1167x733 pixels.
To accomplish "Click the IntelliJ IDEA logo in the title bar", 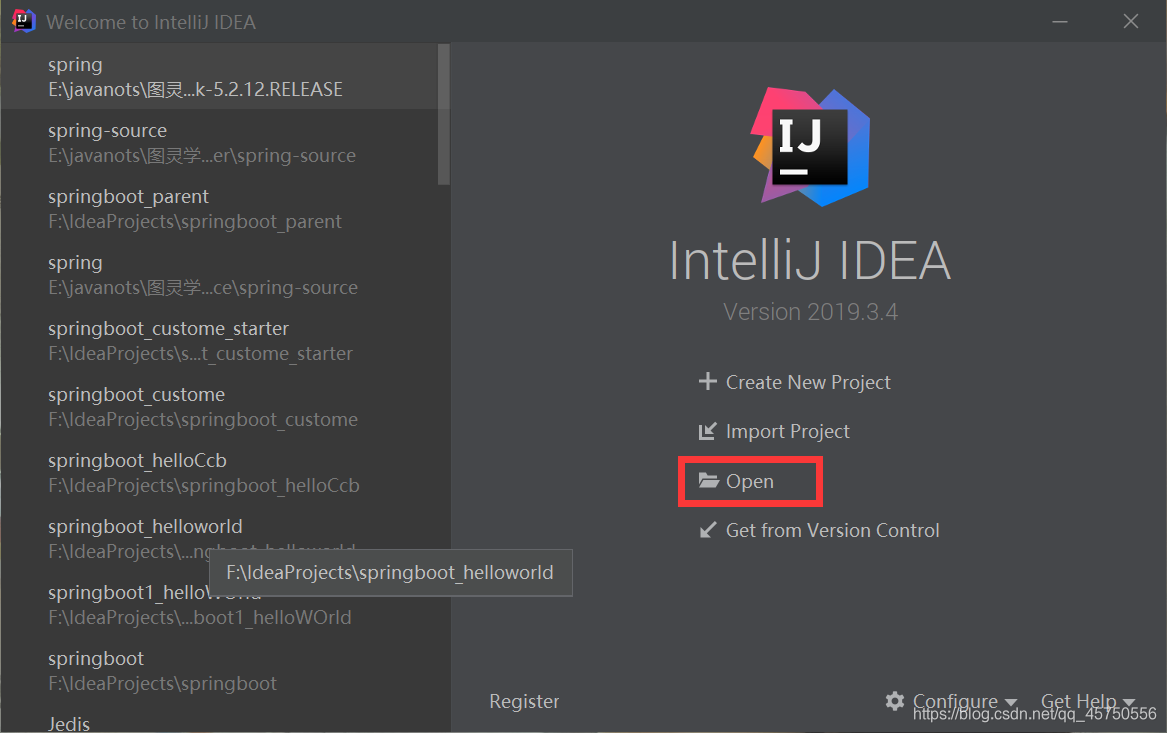I will [23, 21].
